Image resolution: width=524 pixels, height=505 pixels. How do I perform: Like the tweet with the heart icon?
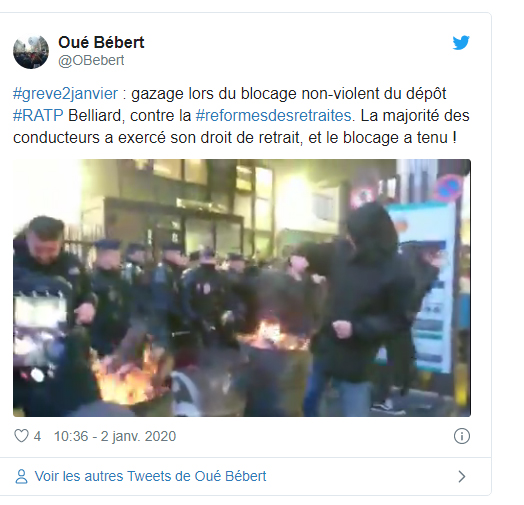tap(21, 436)
